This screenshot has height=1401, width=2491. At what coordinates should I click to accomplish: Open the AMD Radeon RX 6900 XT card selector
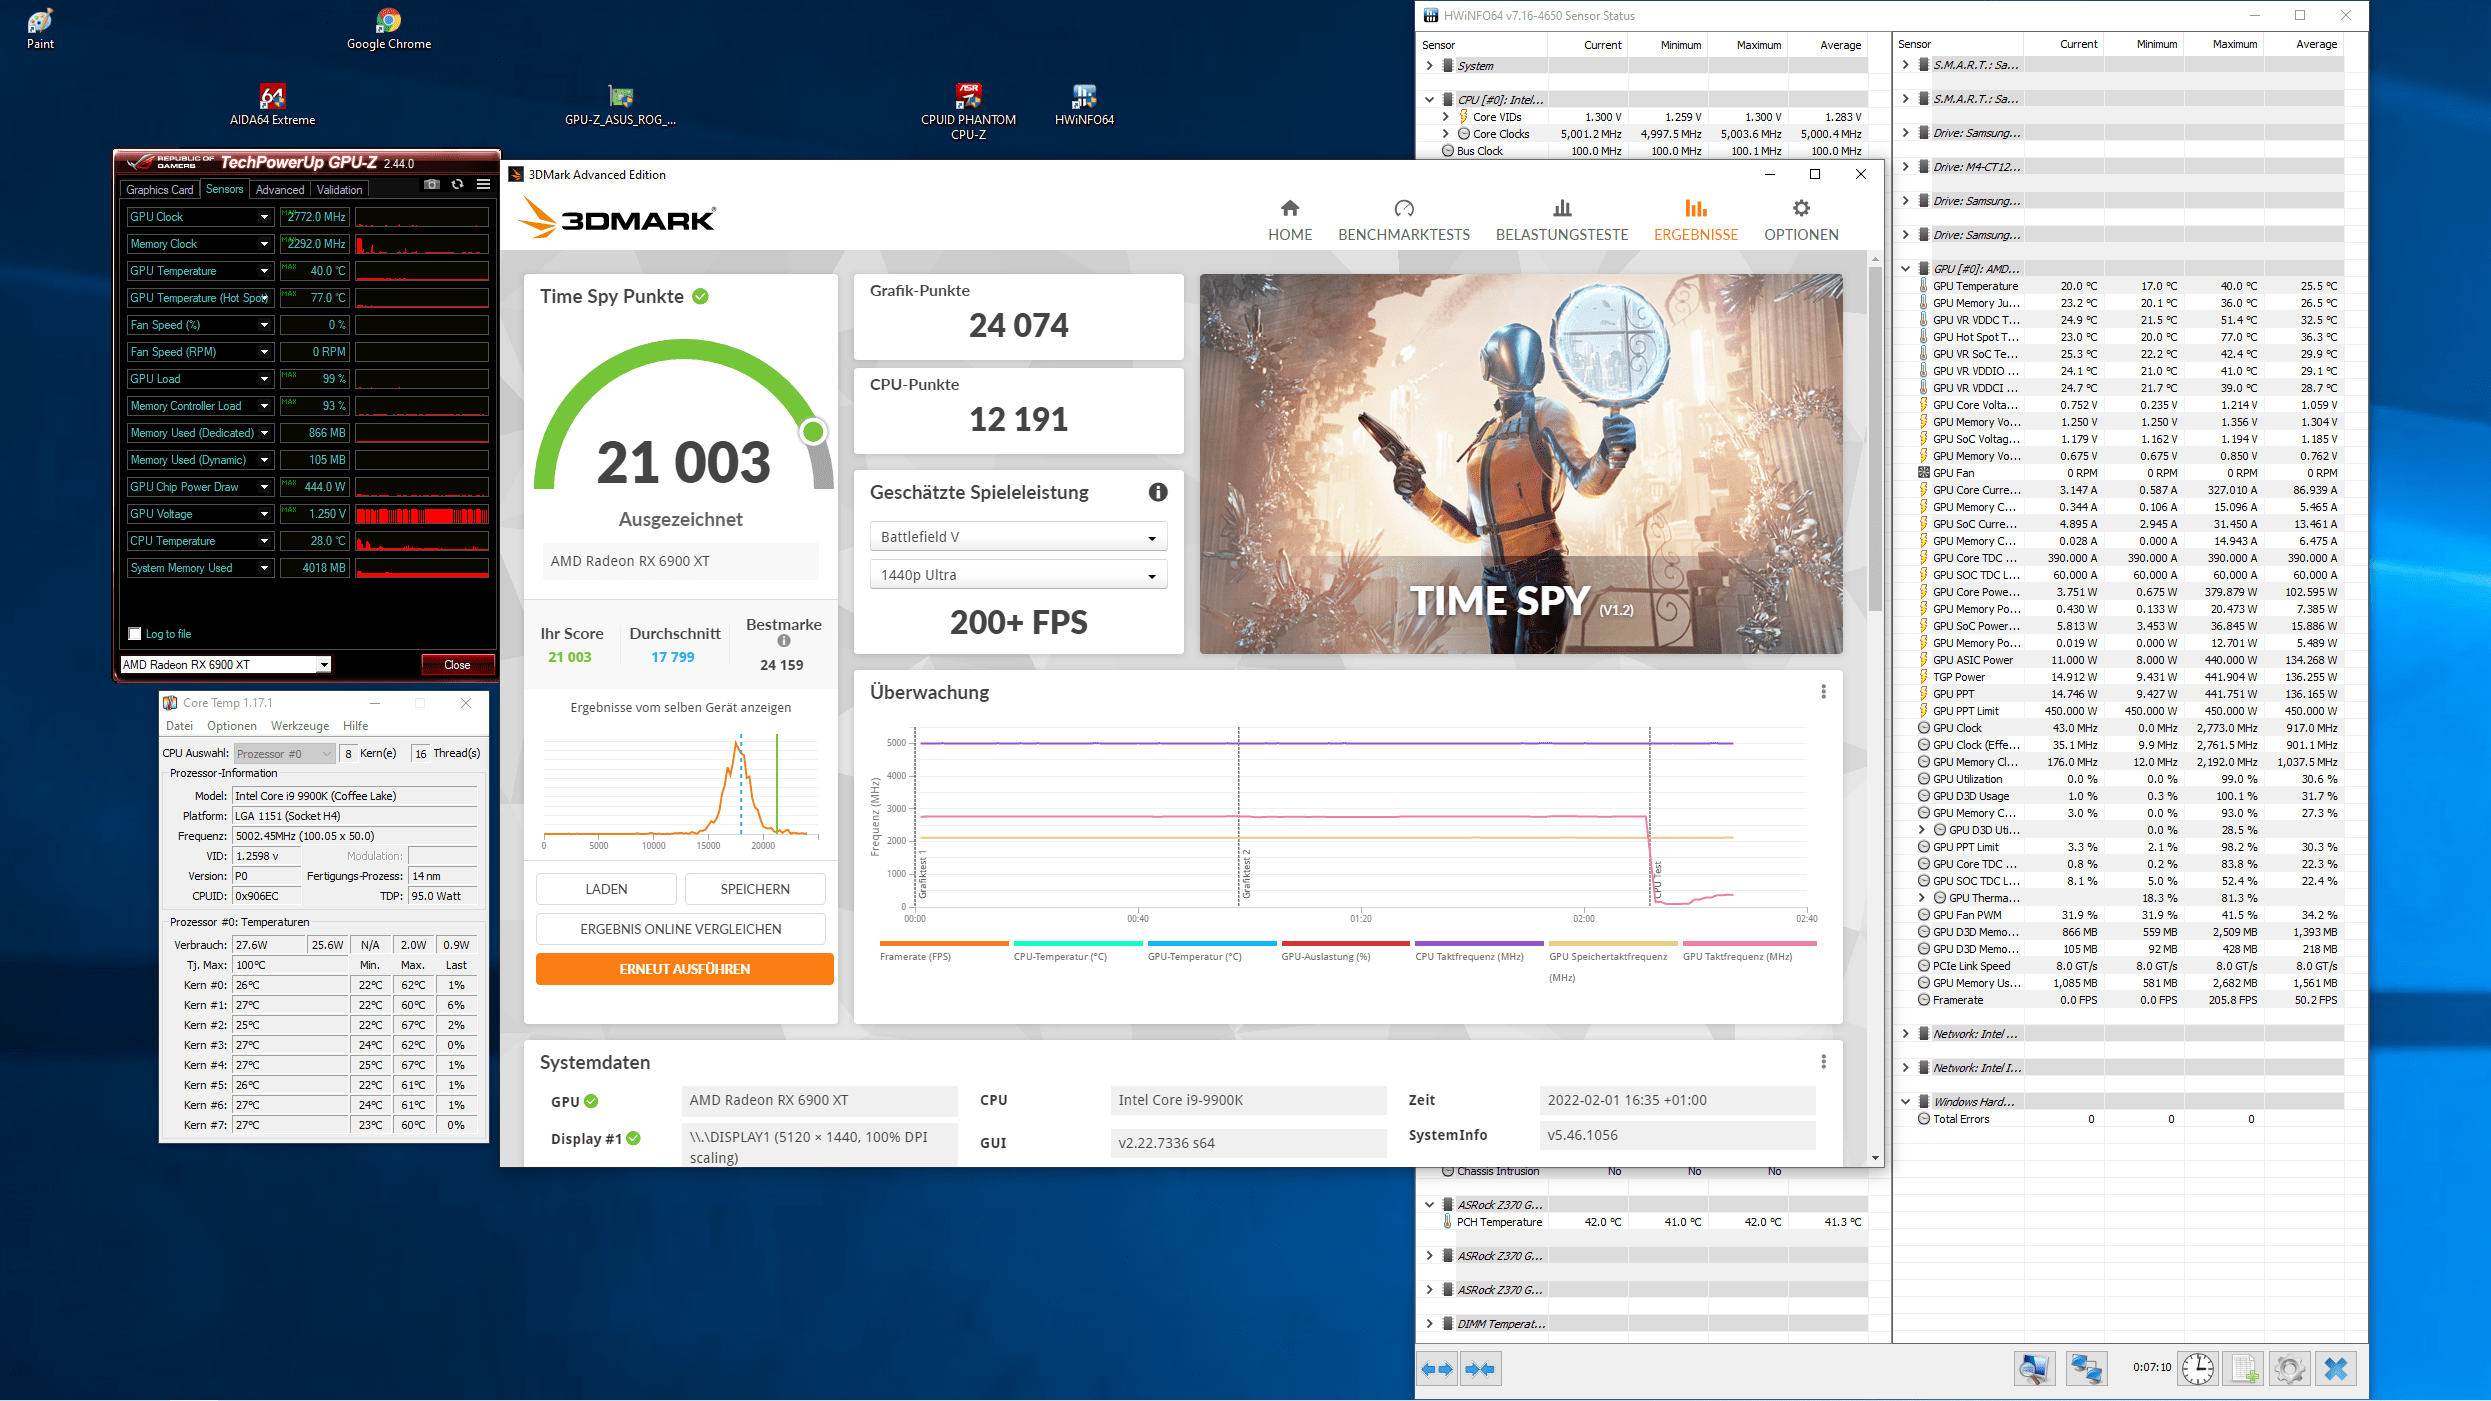[x=225, y=665]
